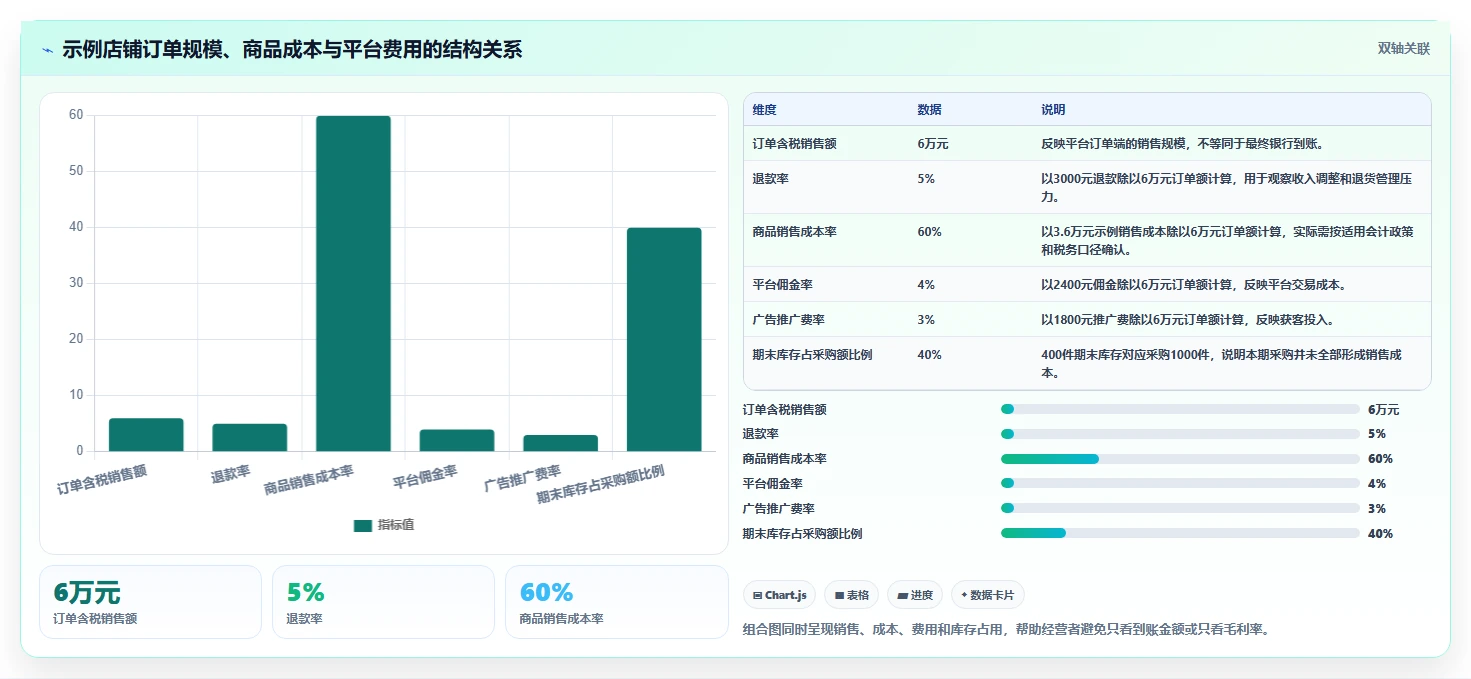1471x679 pixels.
Task: Toggle the 指标值 legend swatch
Action: (362, 525)
